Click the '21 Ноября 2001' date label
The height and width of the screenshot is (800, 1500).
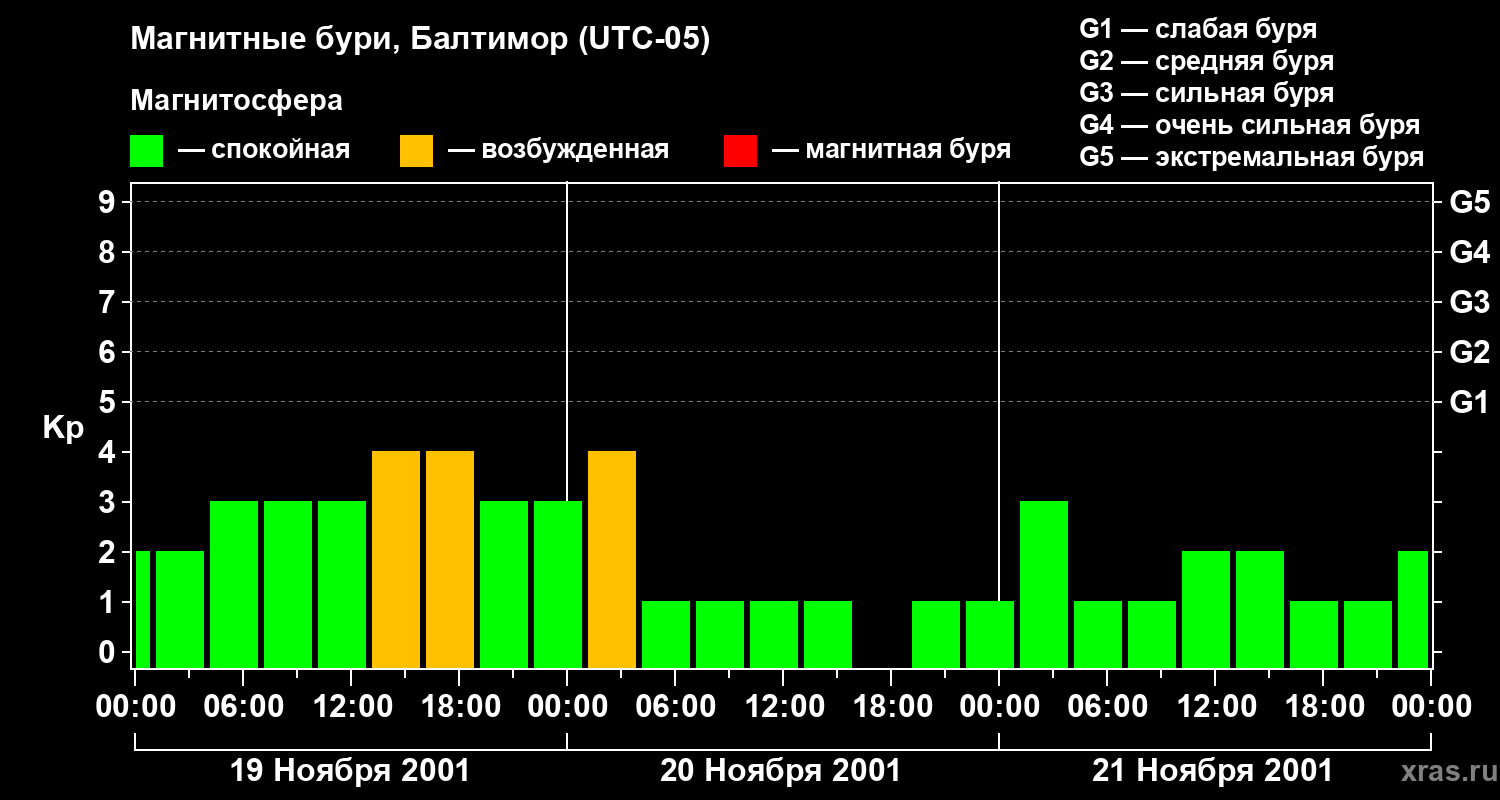coord(1213,771)
